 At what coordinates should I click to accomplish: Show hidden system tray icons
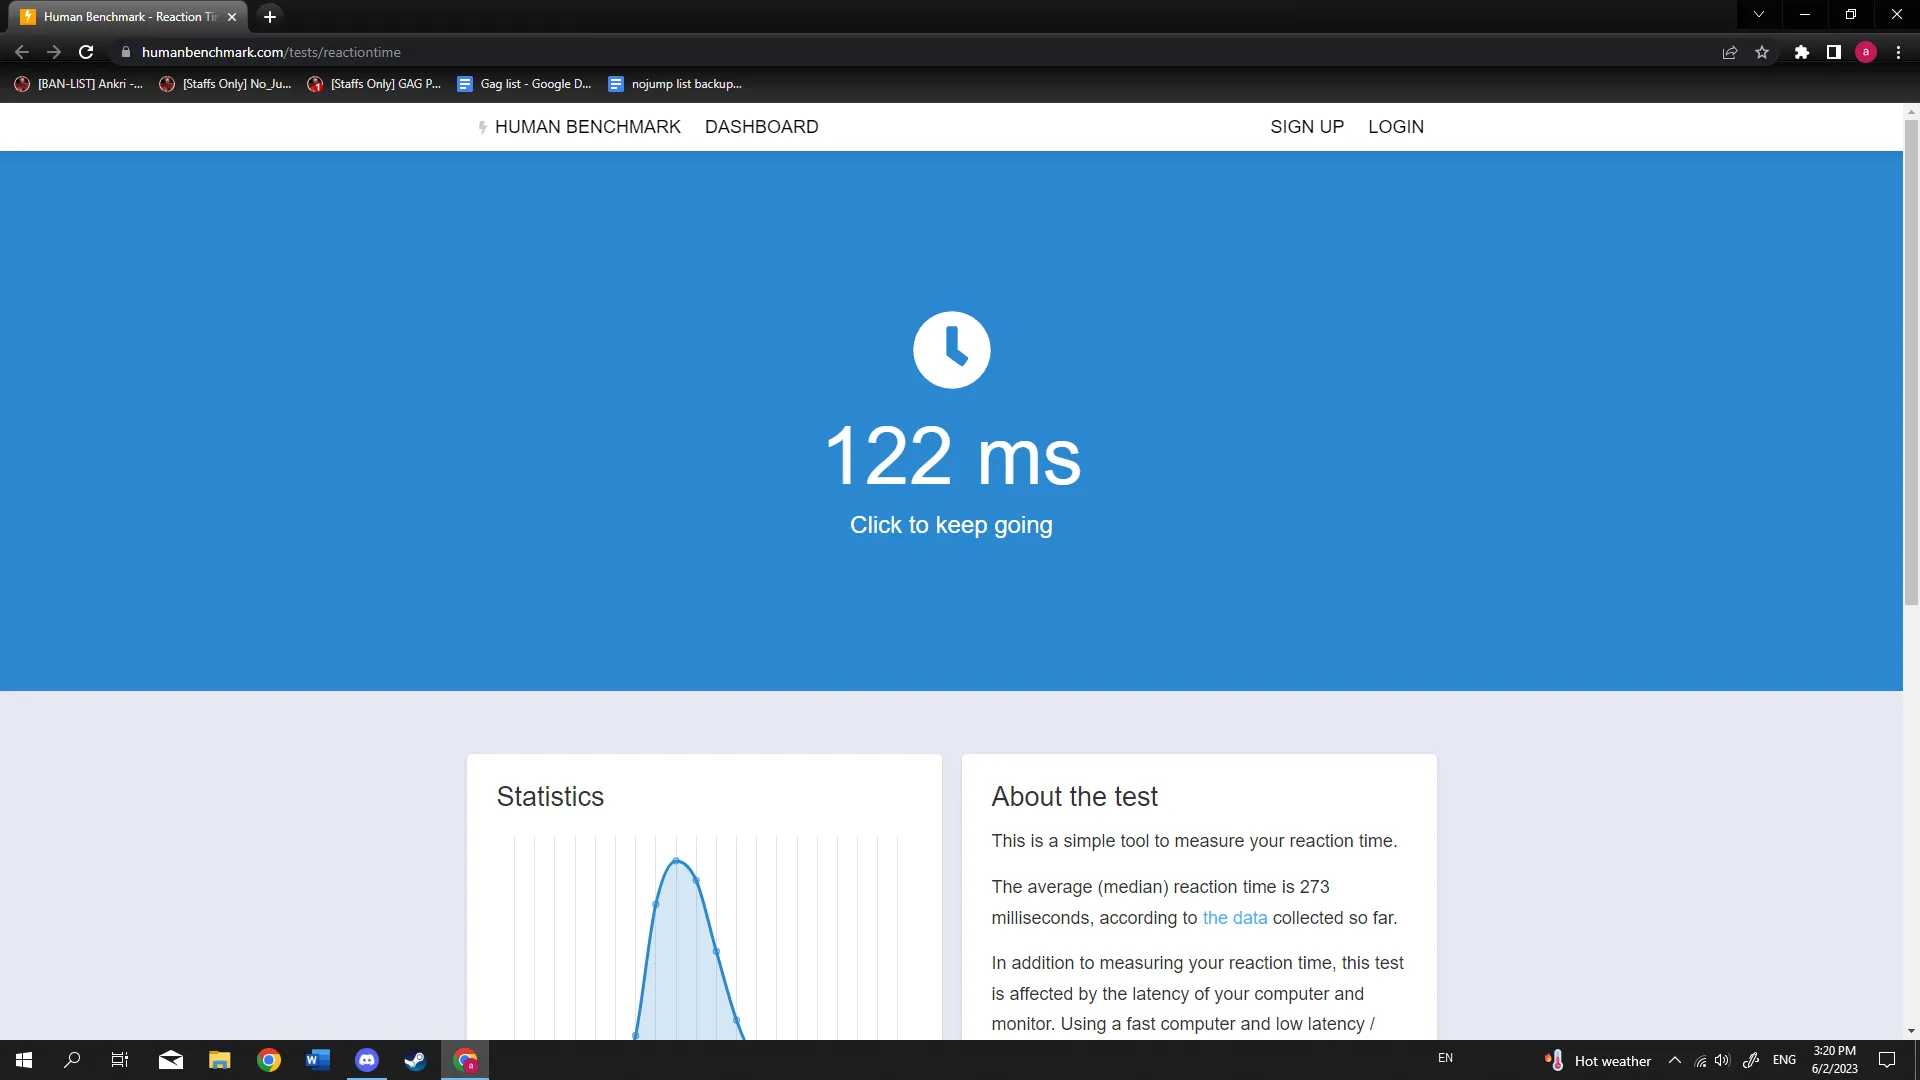(x=1675, y=1060)
